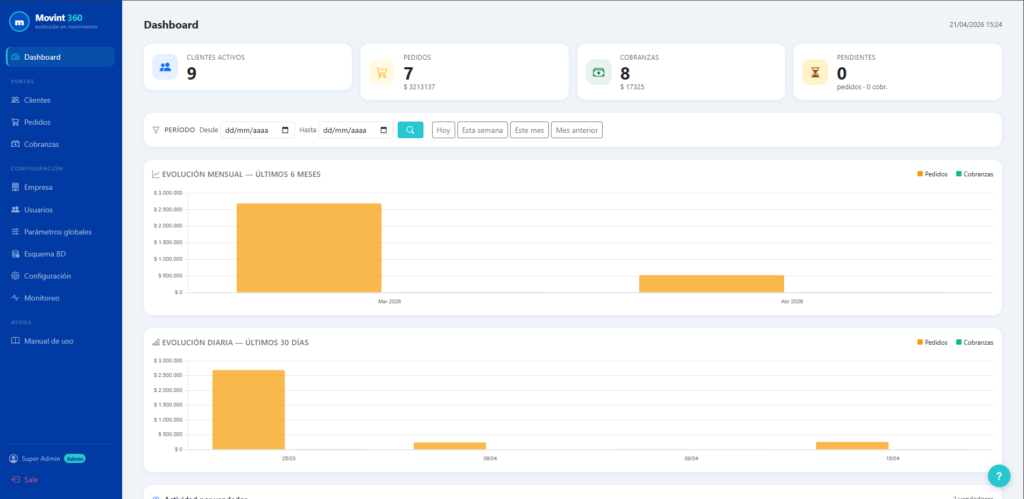The image size is (1024, 499).
Task: Toggle Pedidos legend in daily chart
Action: click(934, 342)
